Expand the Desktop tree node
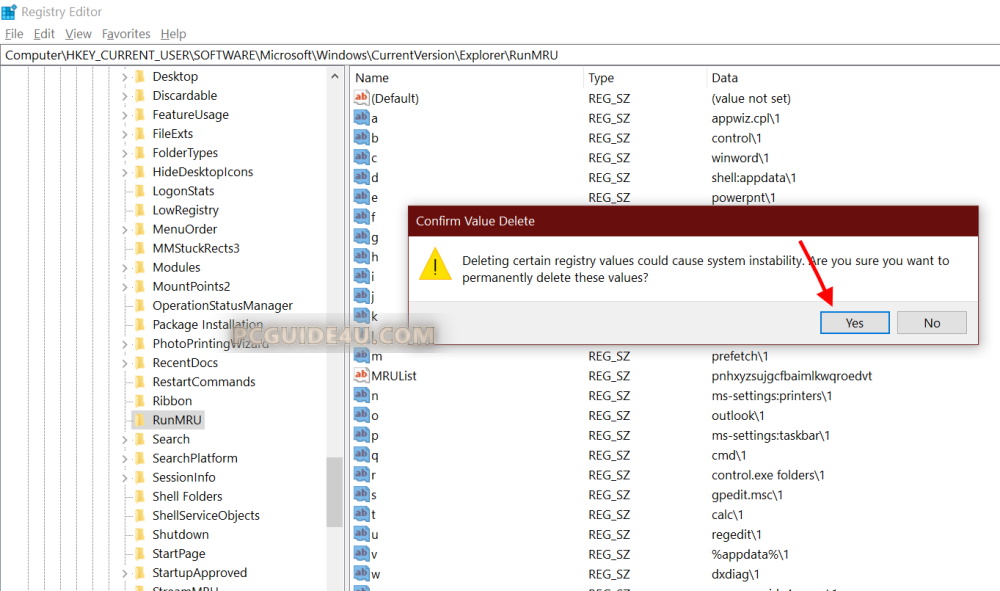Viewport: 1000px width, 591px height. (125, 77)
